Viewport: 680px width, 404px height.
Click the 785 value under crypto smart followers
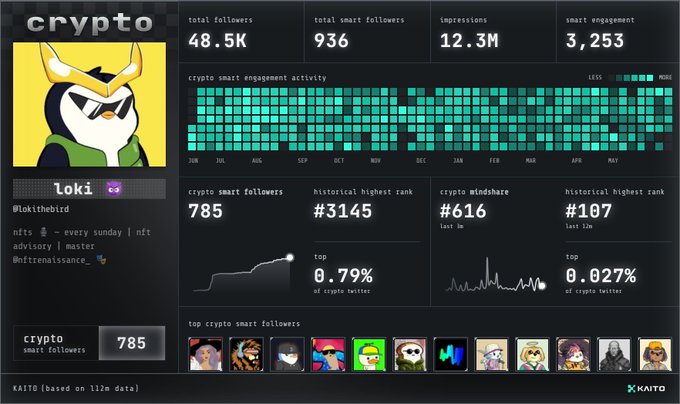(x=205, y=211)
